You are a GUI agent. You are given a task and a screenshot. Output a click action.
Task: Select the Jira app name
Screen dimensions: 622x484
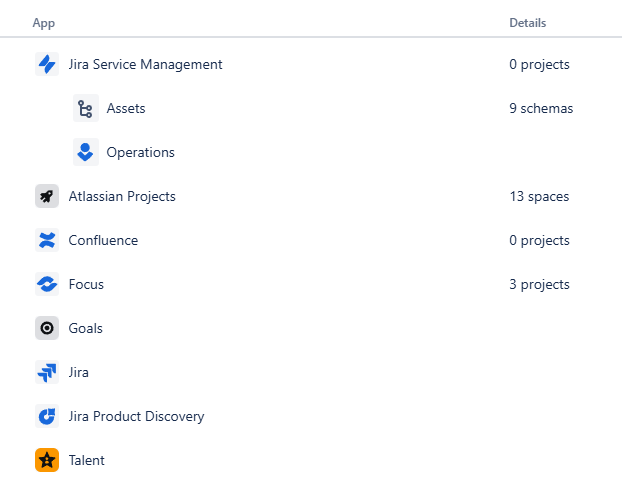click(79, 373)
